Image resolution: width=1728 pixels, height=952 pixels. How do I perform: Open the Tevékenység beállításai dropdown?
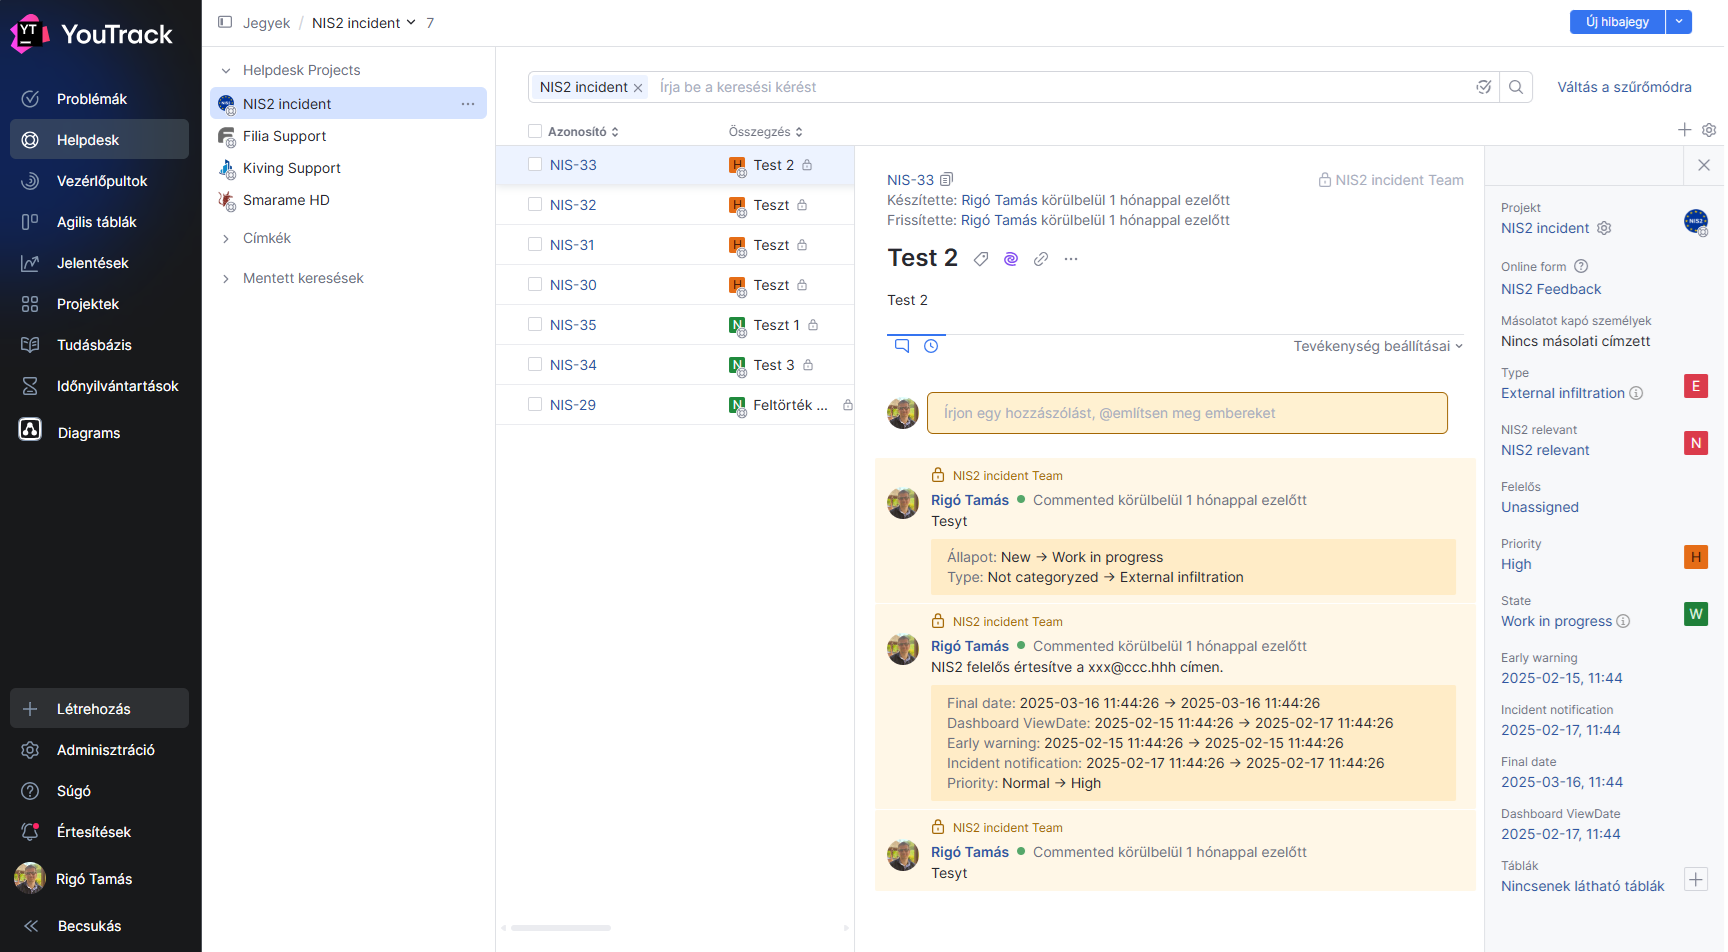pyautogui.click(x=1377, y=346)
